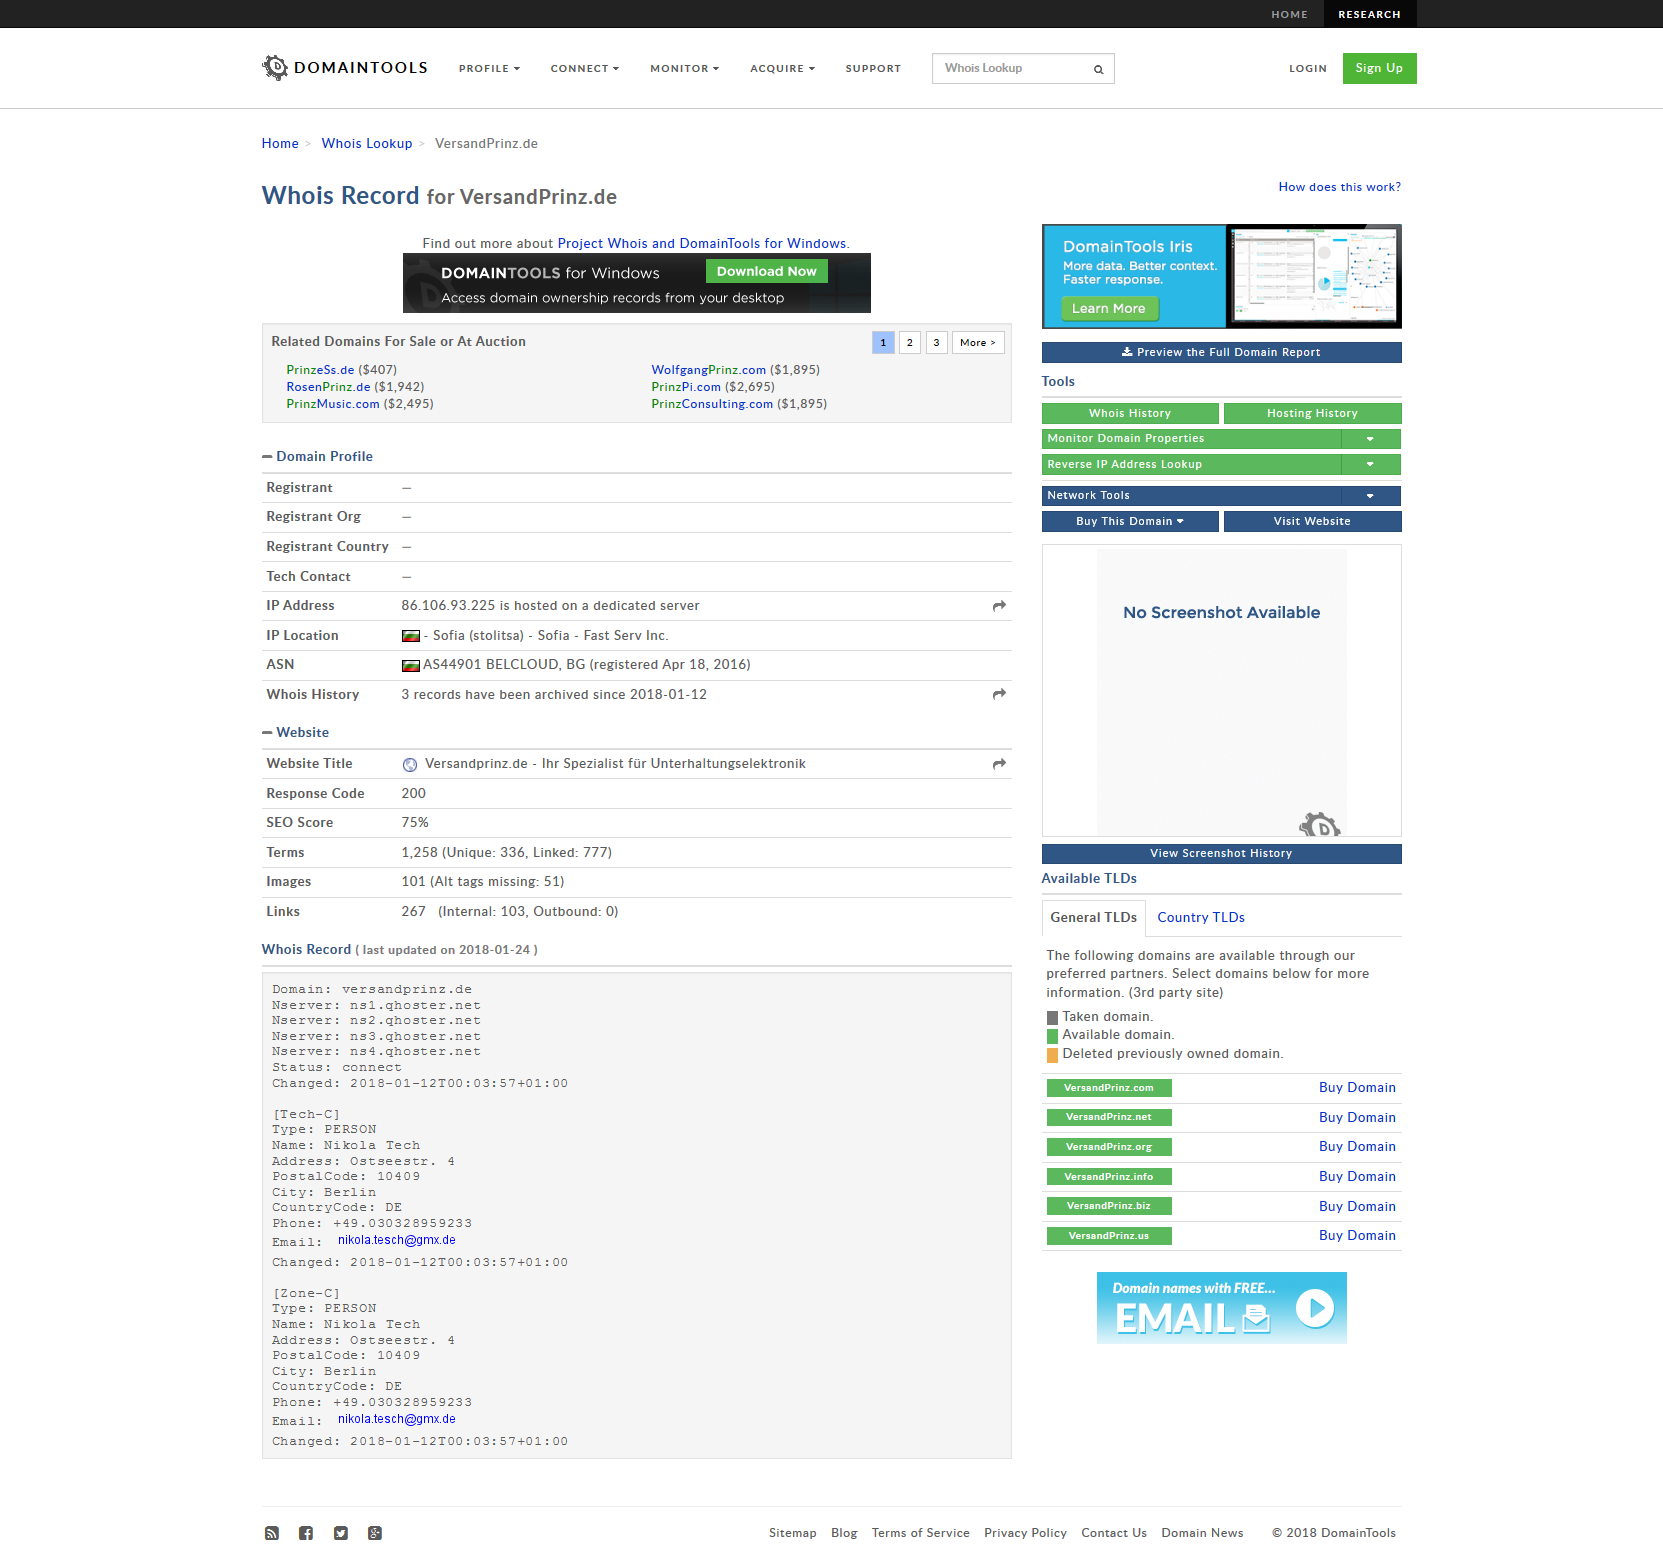Open the Acquire dropdown menu
Screen dimensions: 1663x1559
[x=782, y=69]
